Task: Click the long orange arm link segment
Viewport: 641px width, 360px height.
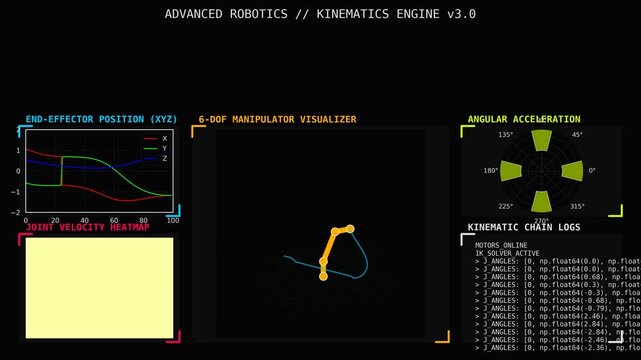Action: coord(329,246)
